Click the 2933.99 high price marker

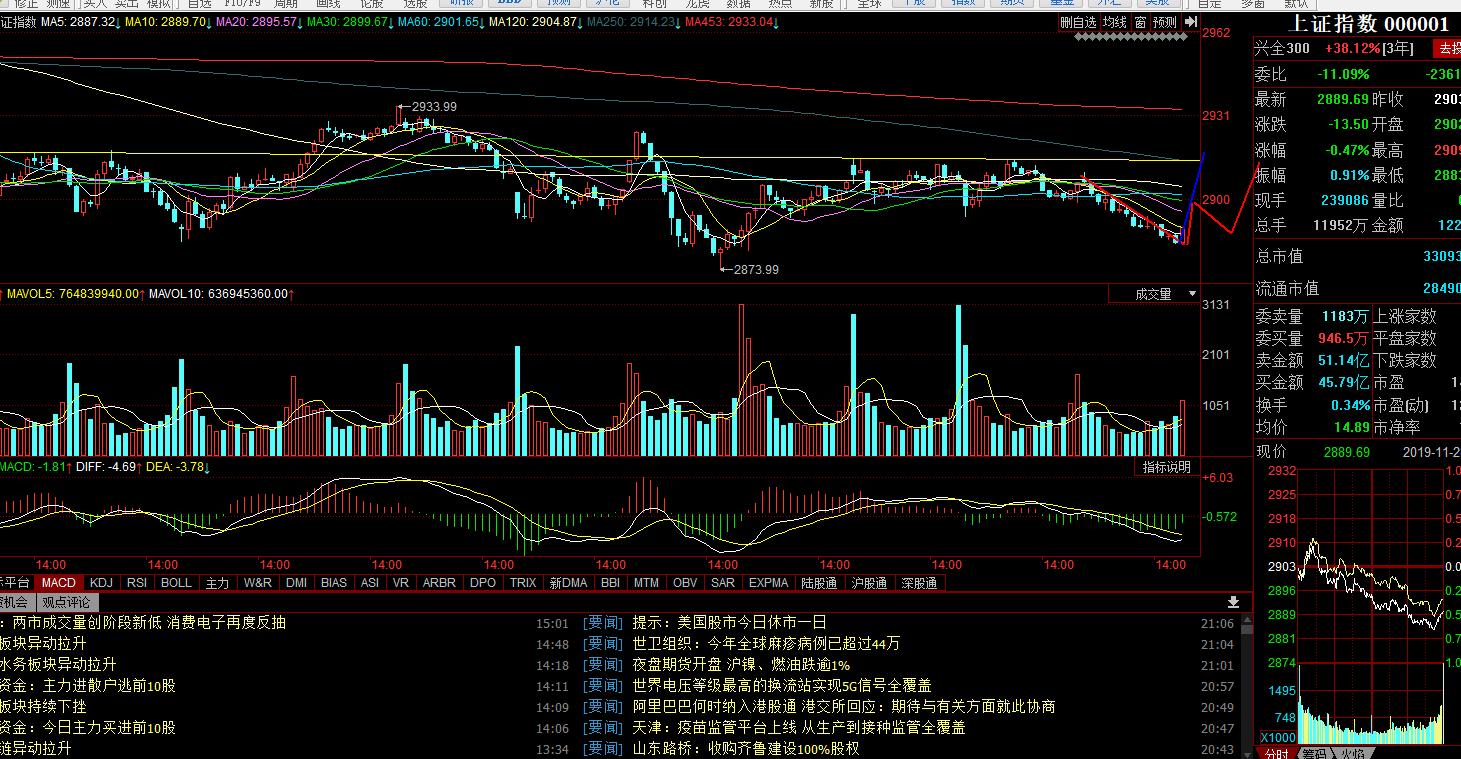pos(434,107)
